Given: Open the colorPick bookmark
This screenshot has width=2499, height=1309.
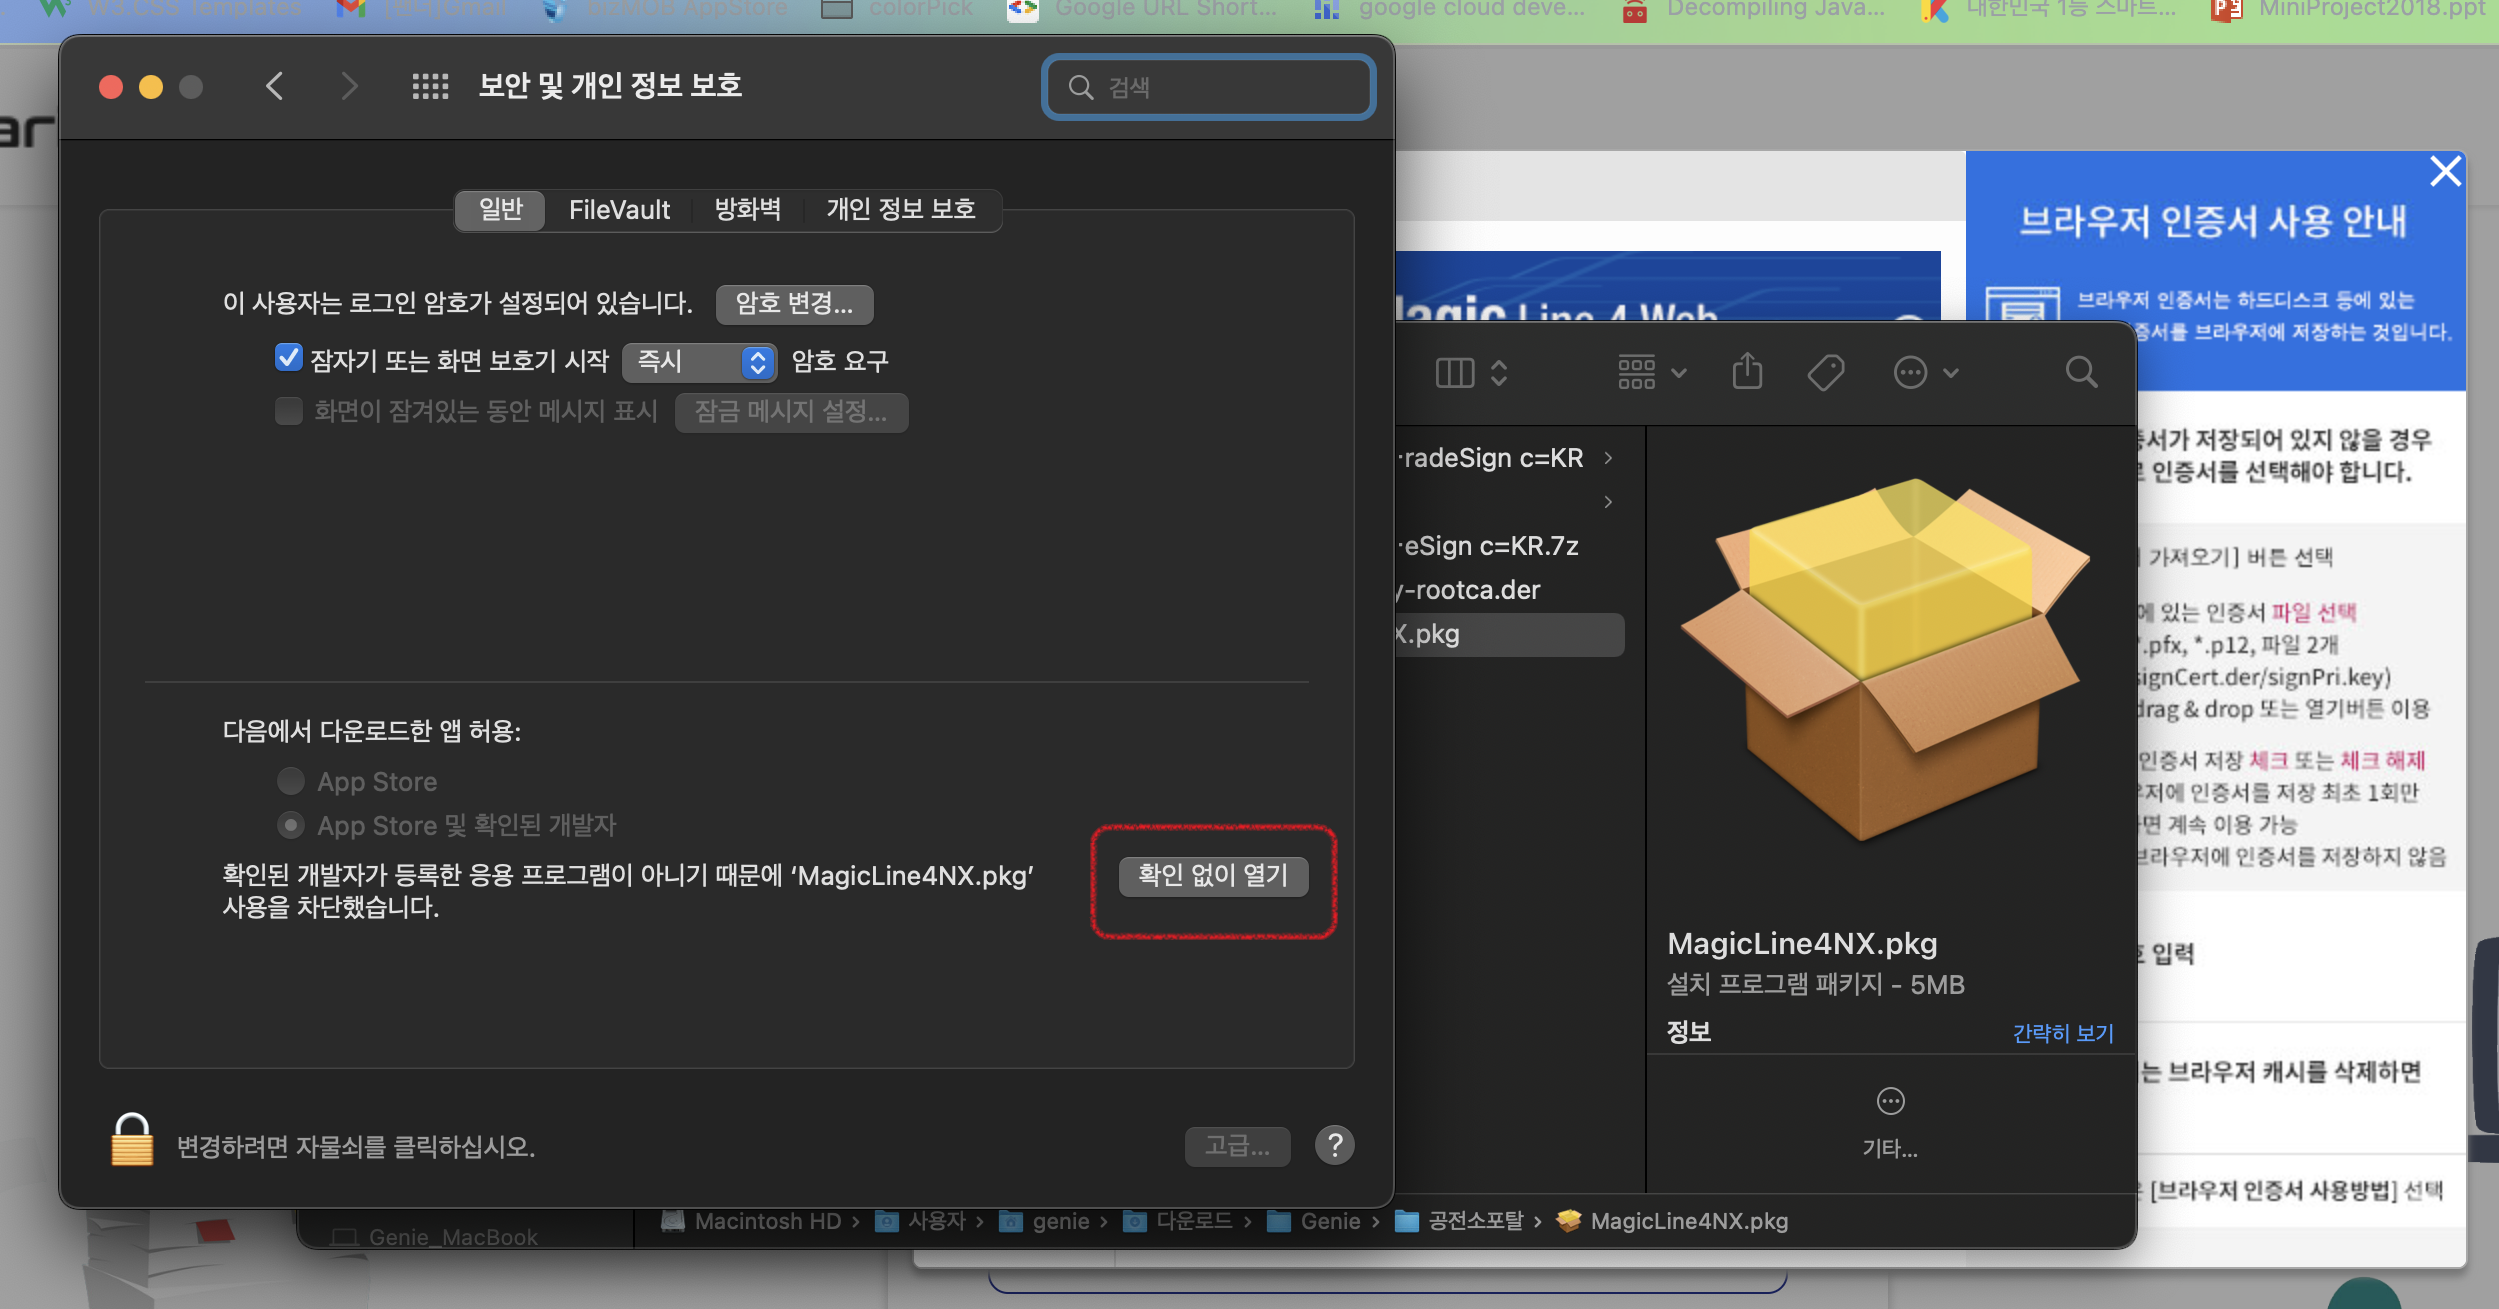Looking at the screenshot, I should (x=895, y=10).
